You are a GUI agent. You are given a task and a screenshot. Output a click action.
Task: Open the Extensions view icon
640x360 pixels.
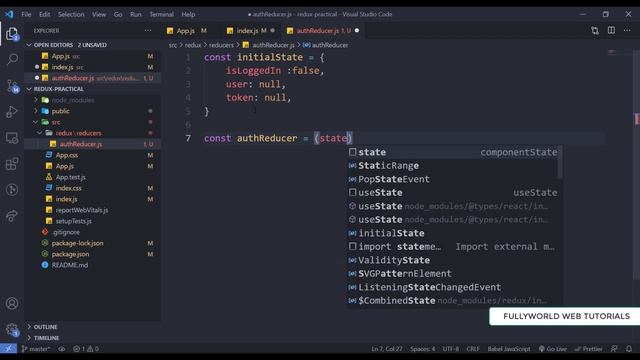[x=12, y=164]
